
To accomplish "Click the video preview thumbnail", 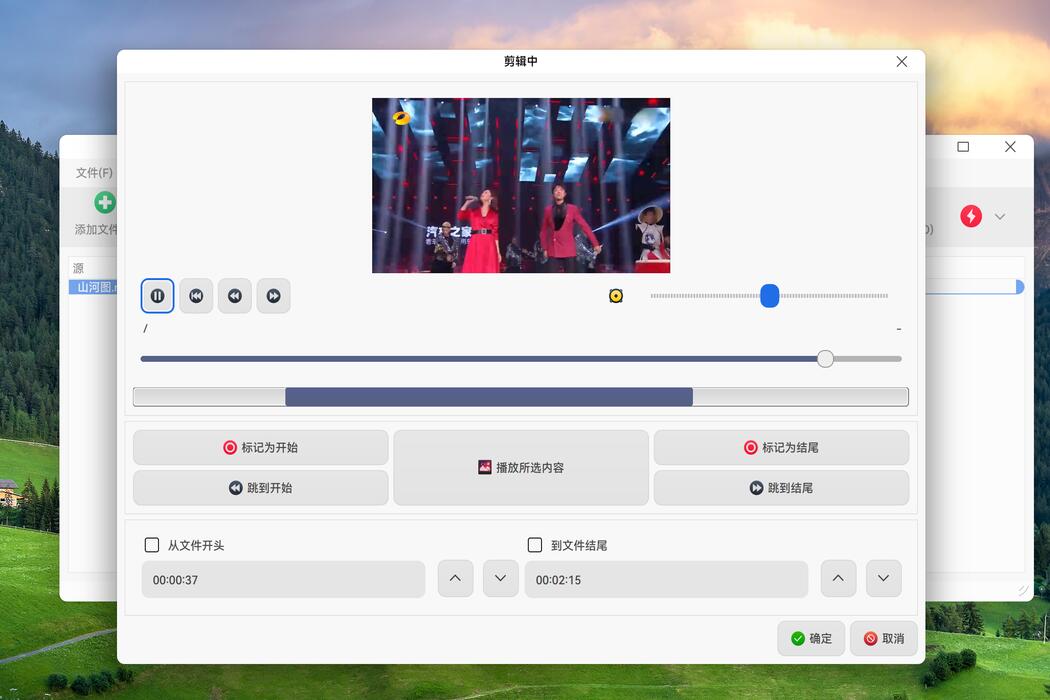I will [x=521, y=186].
